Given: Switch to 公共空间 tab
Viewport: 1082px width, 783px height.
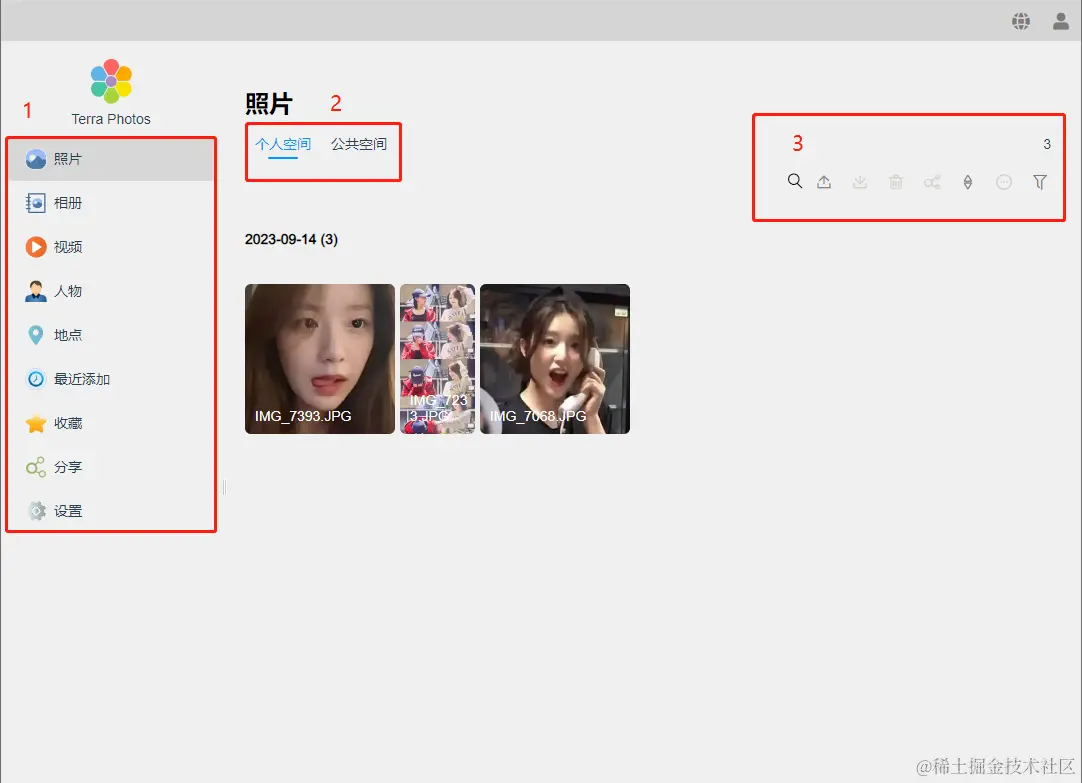Looking at the screenshot, I should (x=359, y=144).
